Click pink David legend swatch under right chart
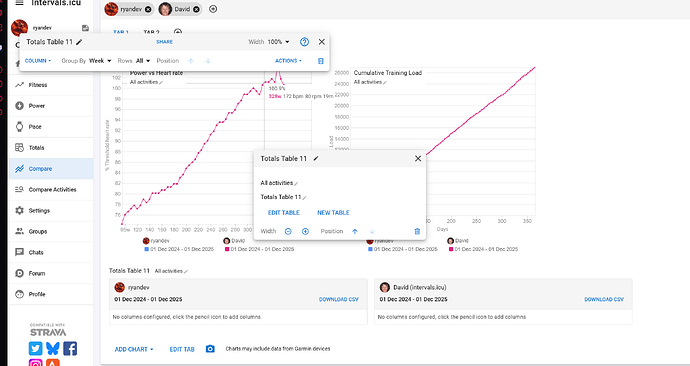Screen dimensions: 690x366 [451, 249]
